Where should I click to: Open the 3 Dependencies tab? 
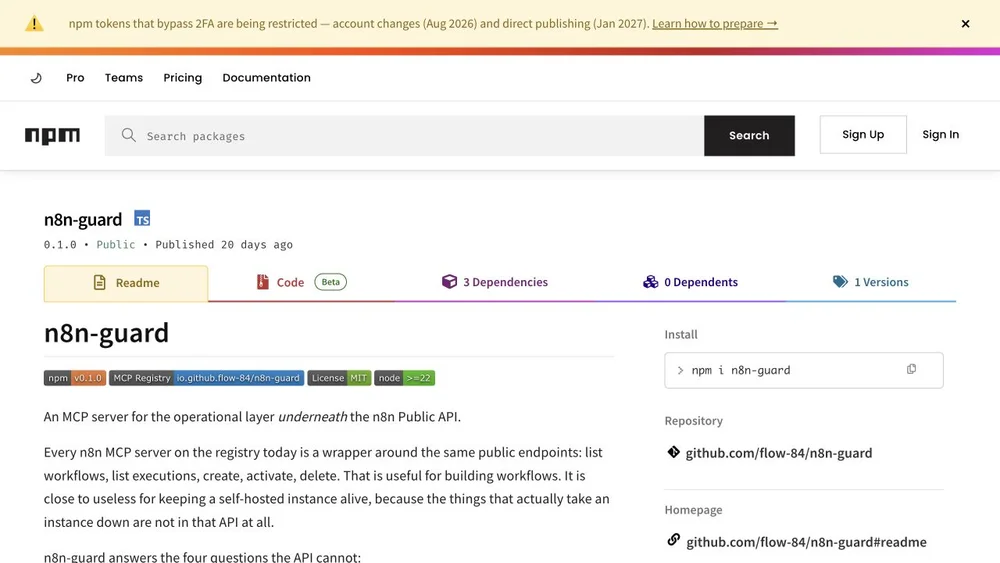[495, 282]
